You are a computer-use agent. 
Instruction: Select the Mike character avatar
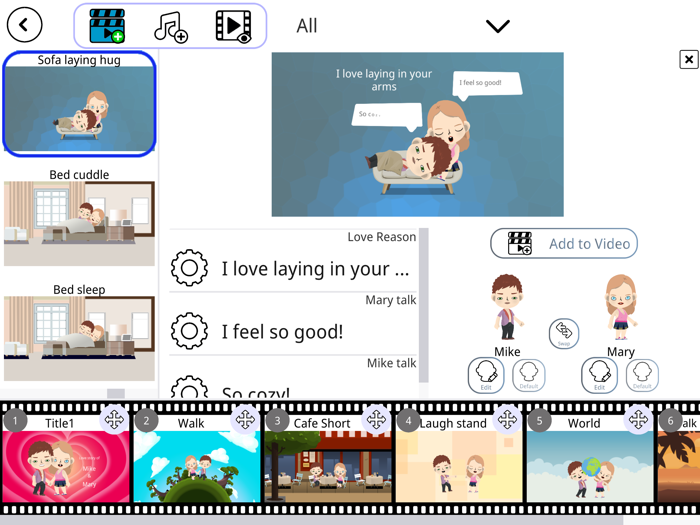(508, 307)
